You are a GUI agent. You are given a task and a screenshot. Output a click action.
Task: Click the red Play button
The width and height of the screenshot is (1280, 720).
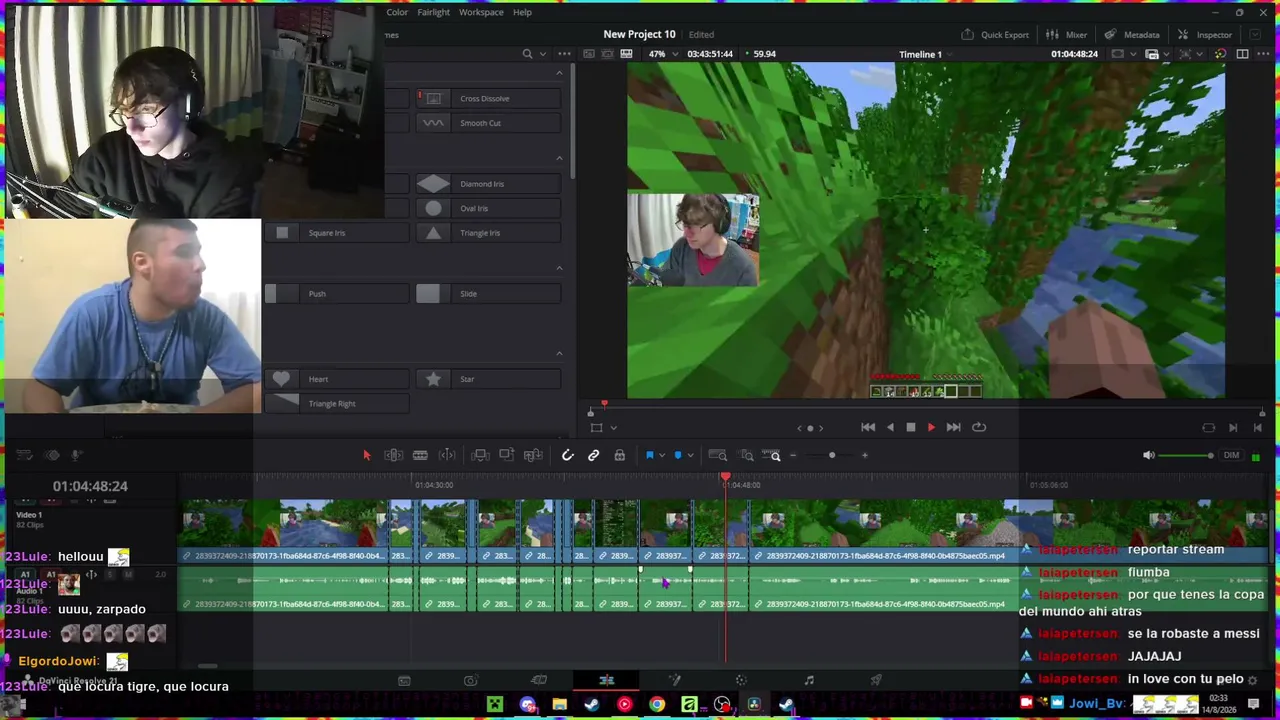click(931, 427)
